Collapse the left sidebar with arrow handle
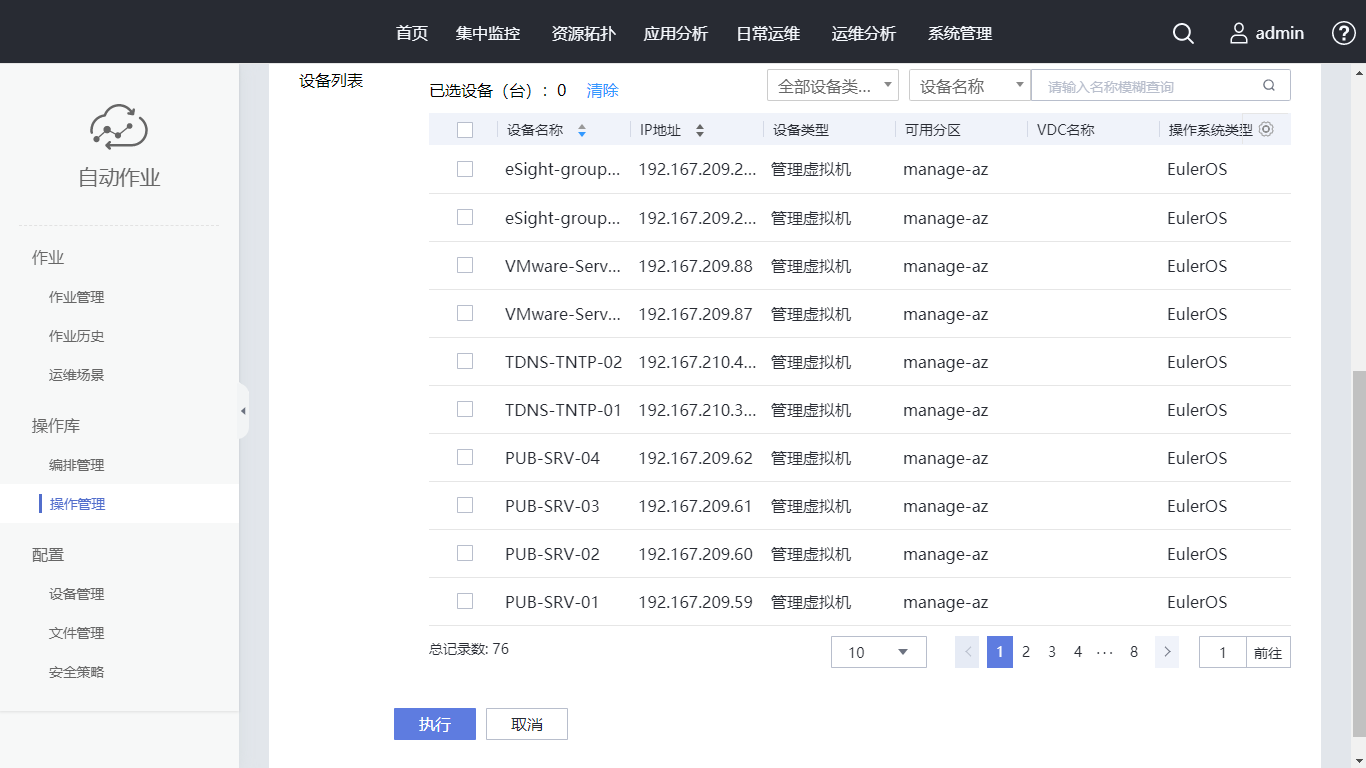 click(243, 411)
